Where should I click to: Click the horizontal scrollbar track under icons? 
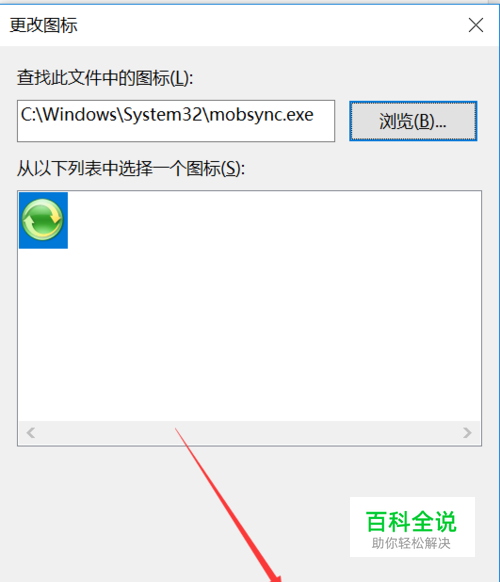[x=249, y=432]
